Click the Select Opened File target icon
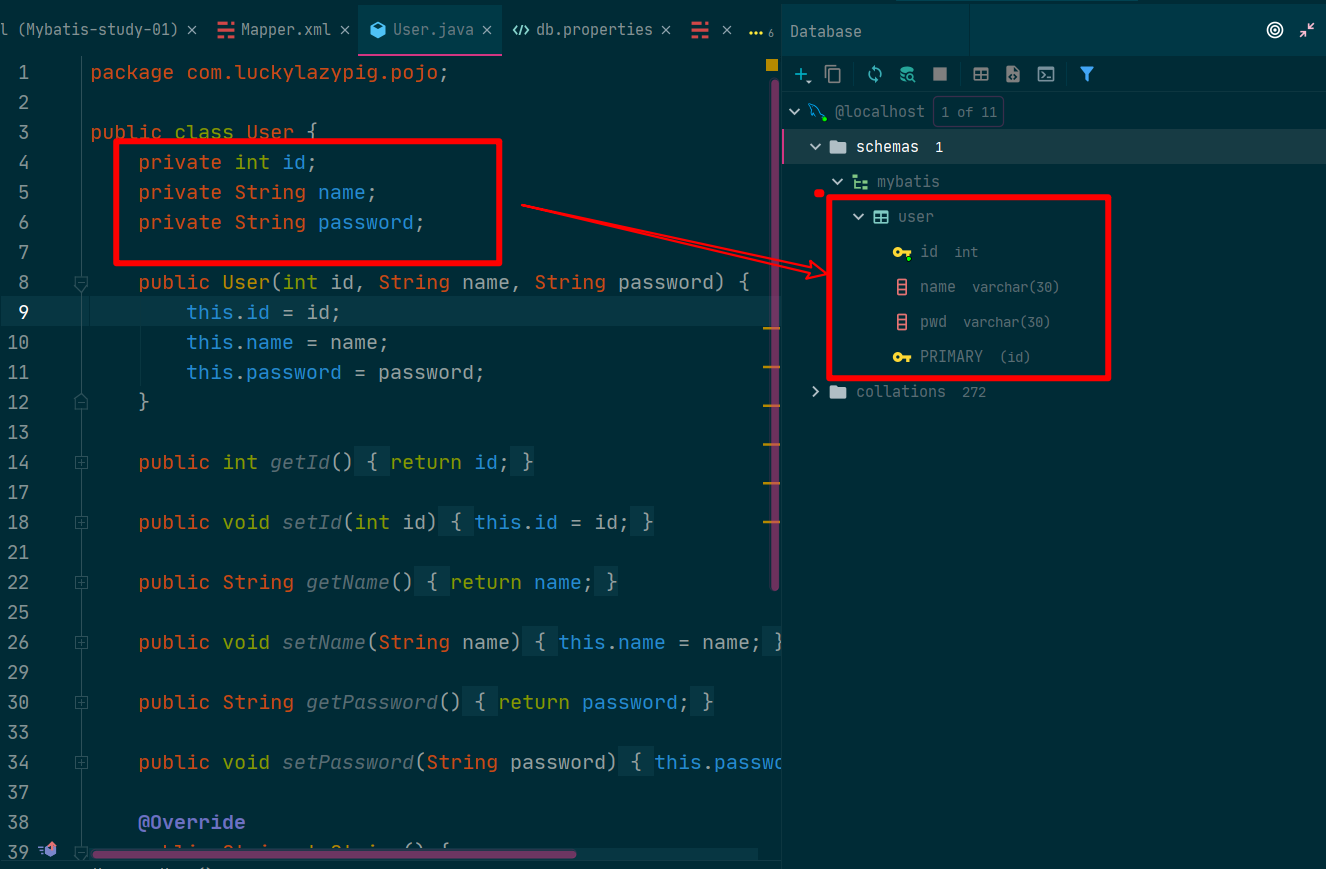Screen dimensions: 1326x869 1275,30
